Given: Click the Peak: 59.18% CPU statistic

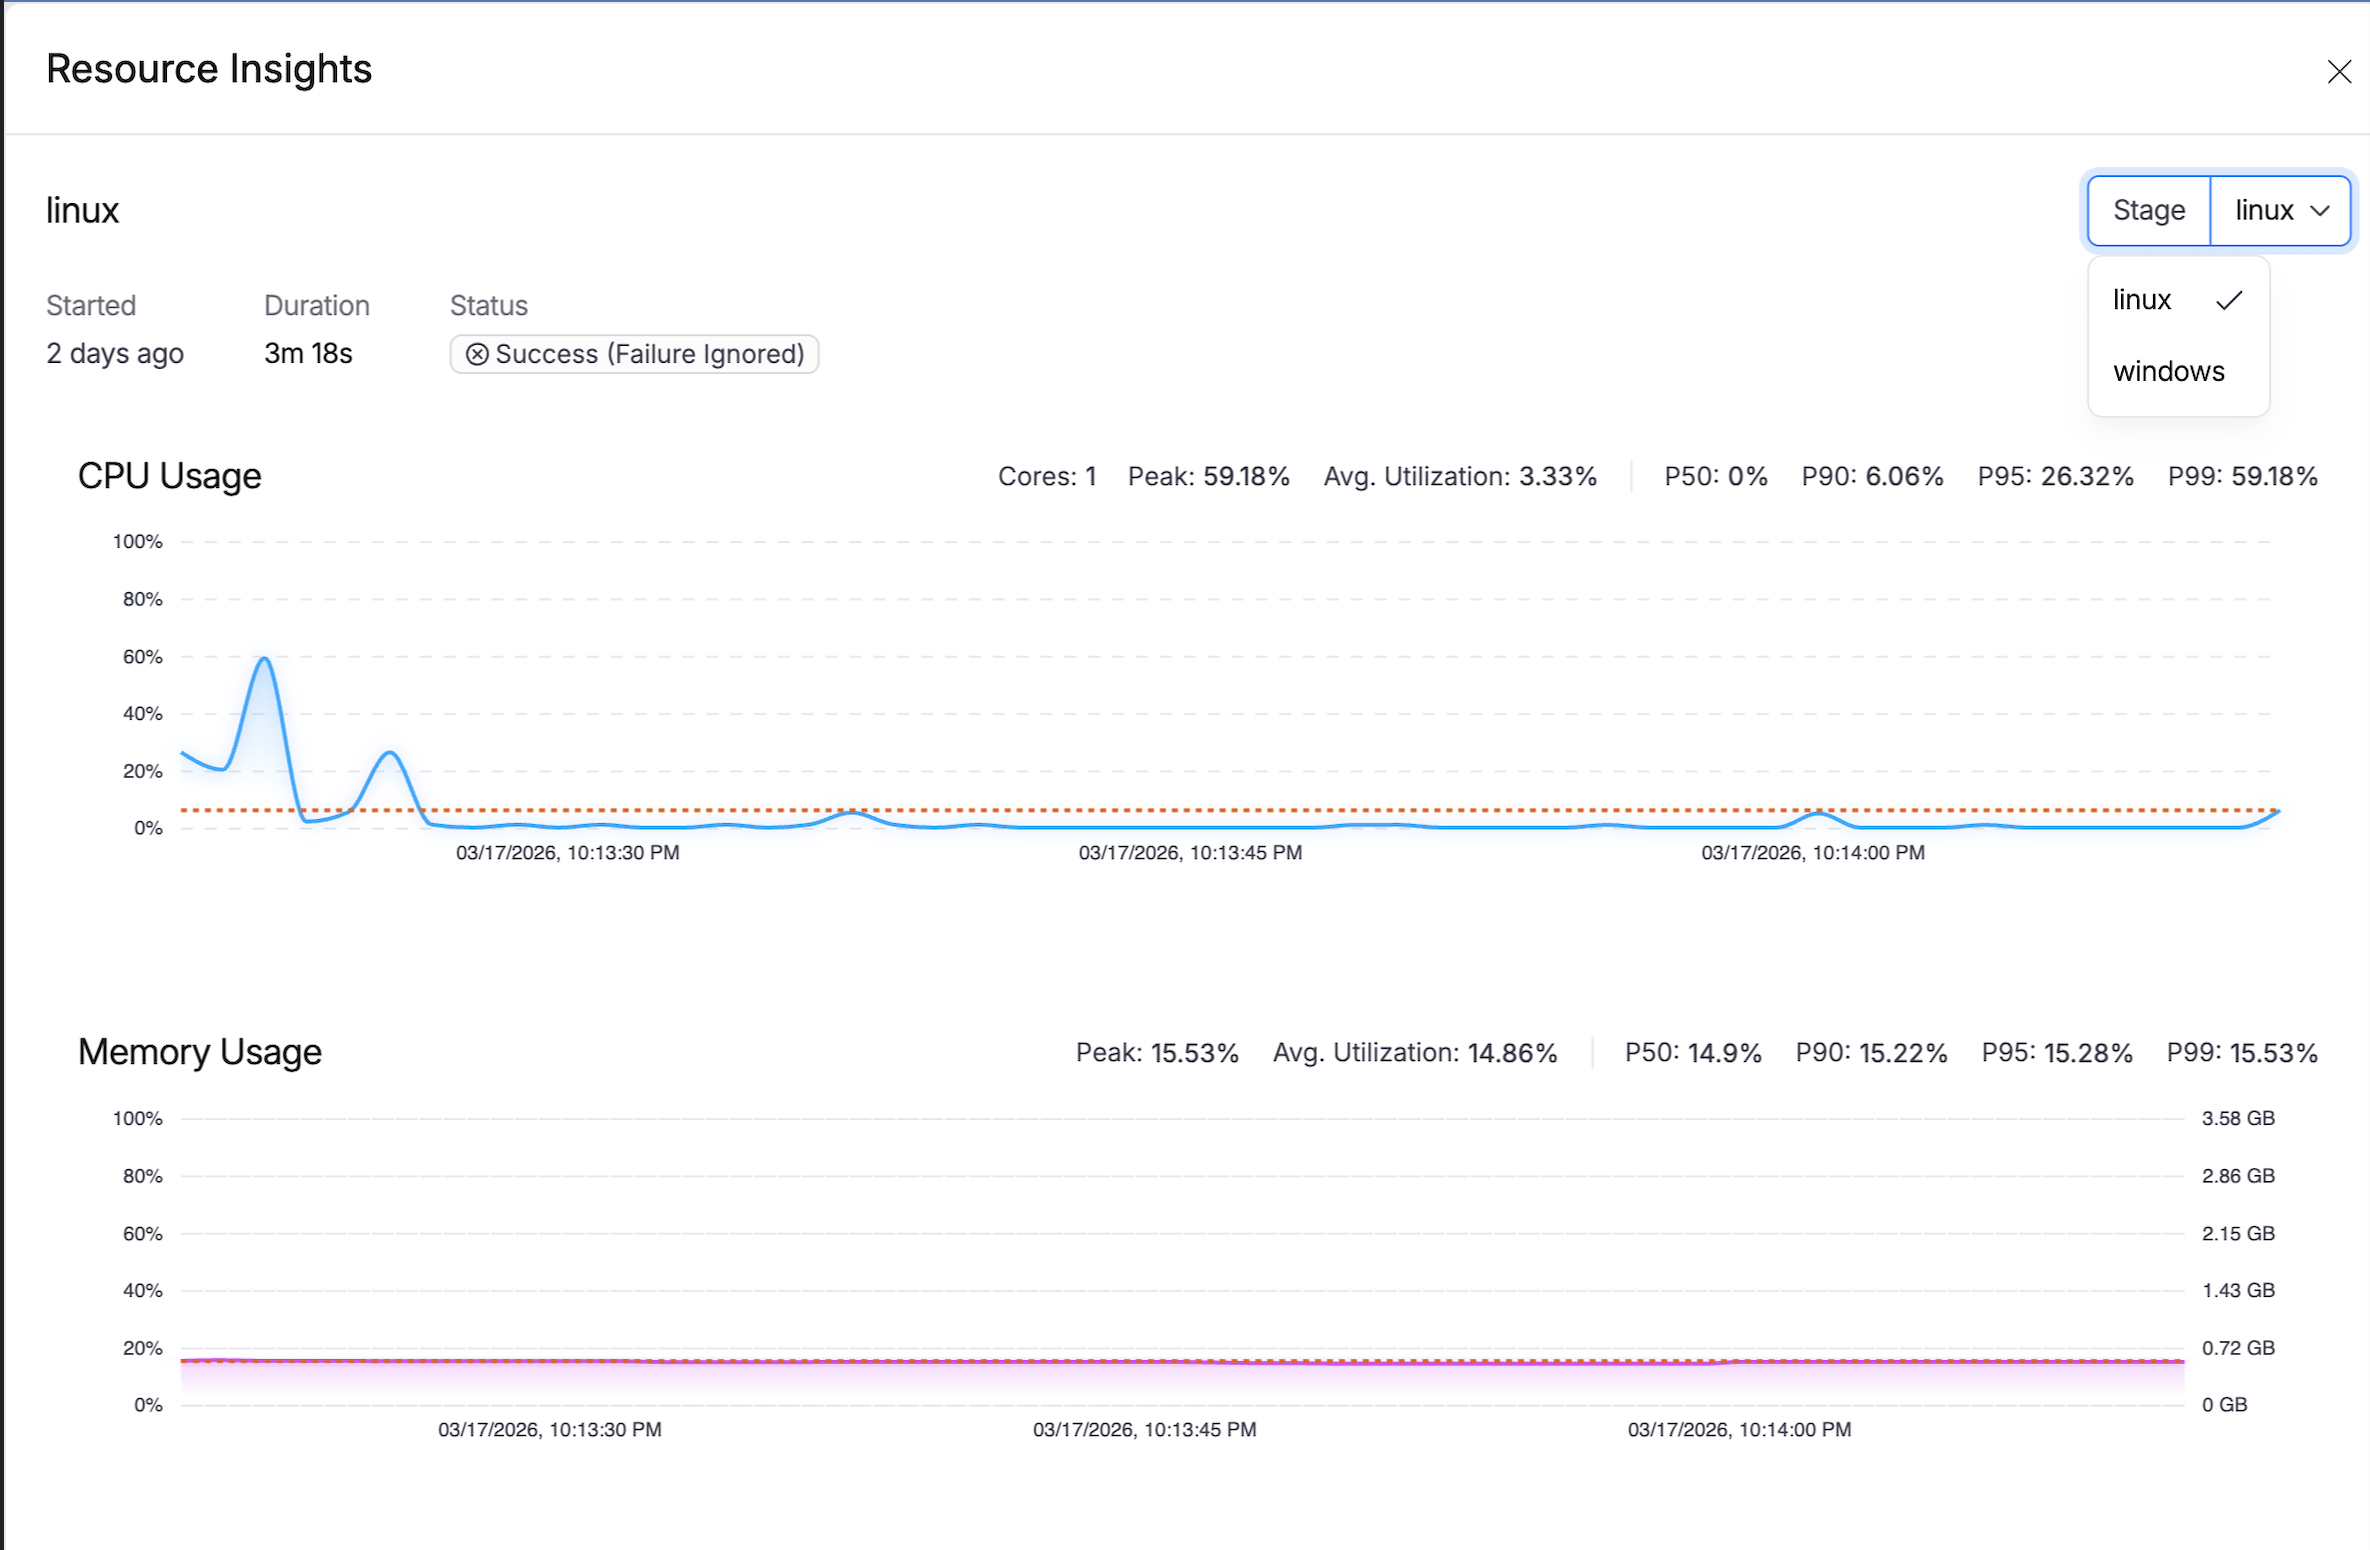Looking at the screenshot, I should [1208, 476].
